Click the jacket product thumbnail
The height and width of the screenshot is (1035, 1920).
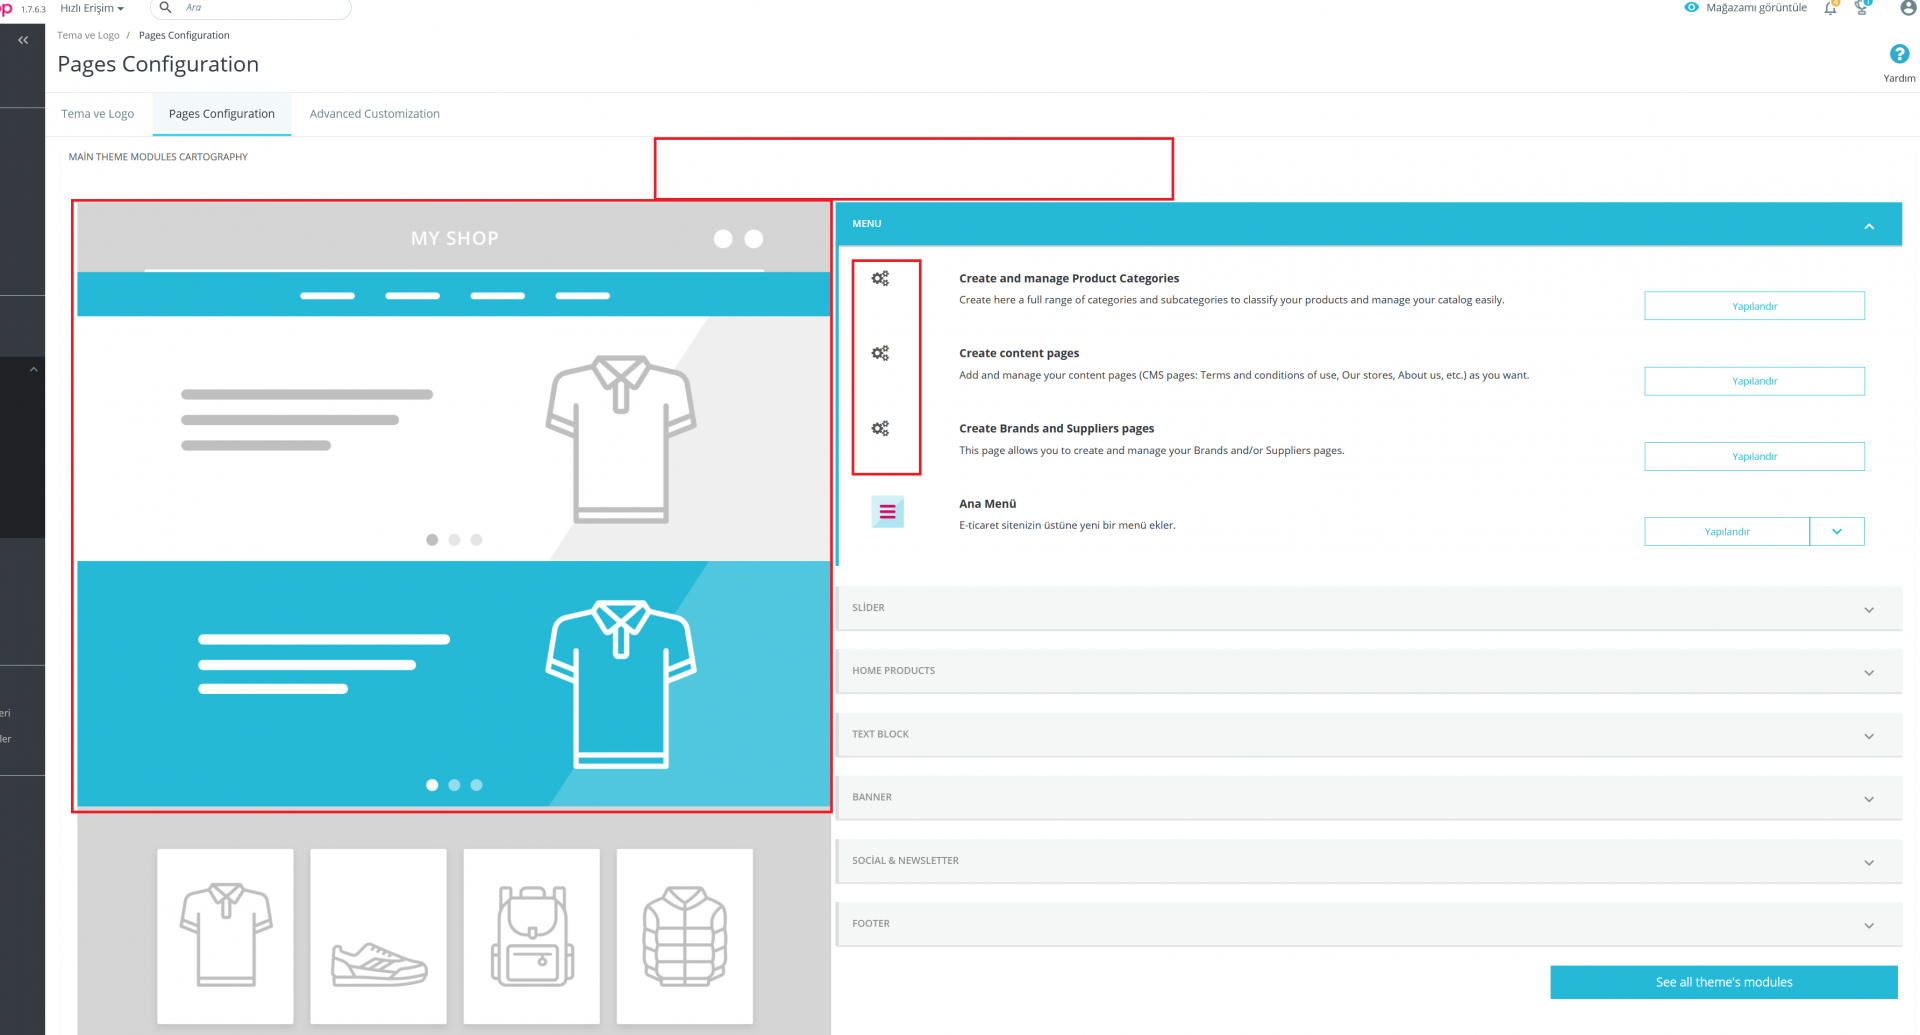(x=684, y=936)
